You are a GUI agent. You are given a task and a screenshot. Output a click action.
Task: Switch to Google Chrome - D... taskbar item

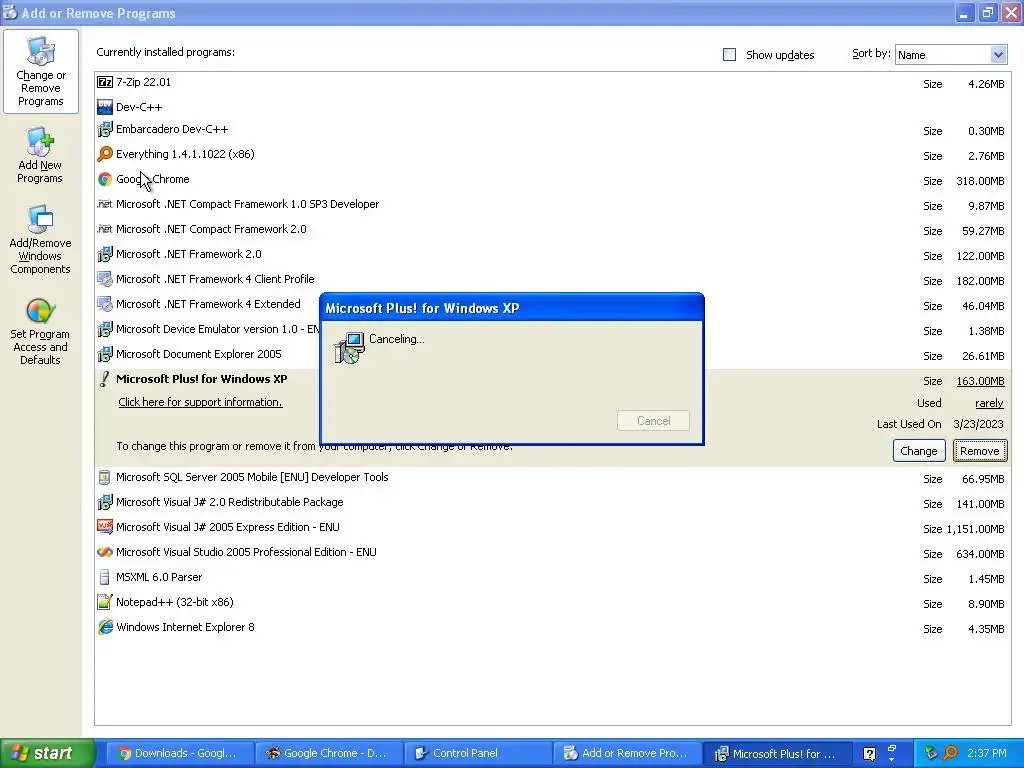tap(328, 753)
